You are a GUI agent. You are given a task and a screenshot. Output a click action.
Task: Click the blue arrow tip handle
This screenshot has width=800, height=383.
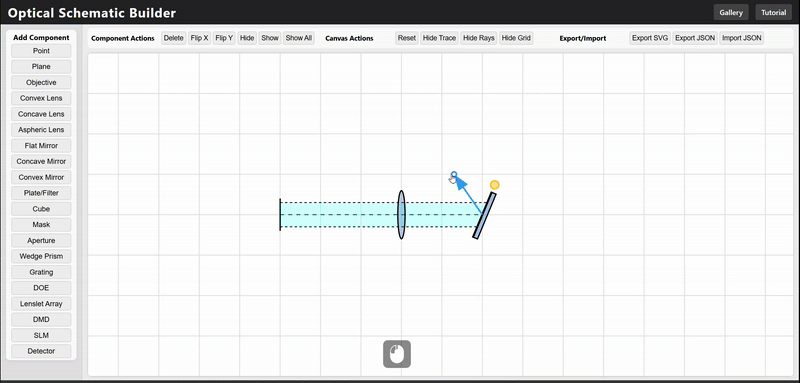pos(454,174)
